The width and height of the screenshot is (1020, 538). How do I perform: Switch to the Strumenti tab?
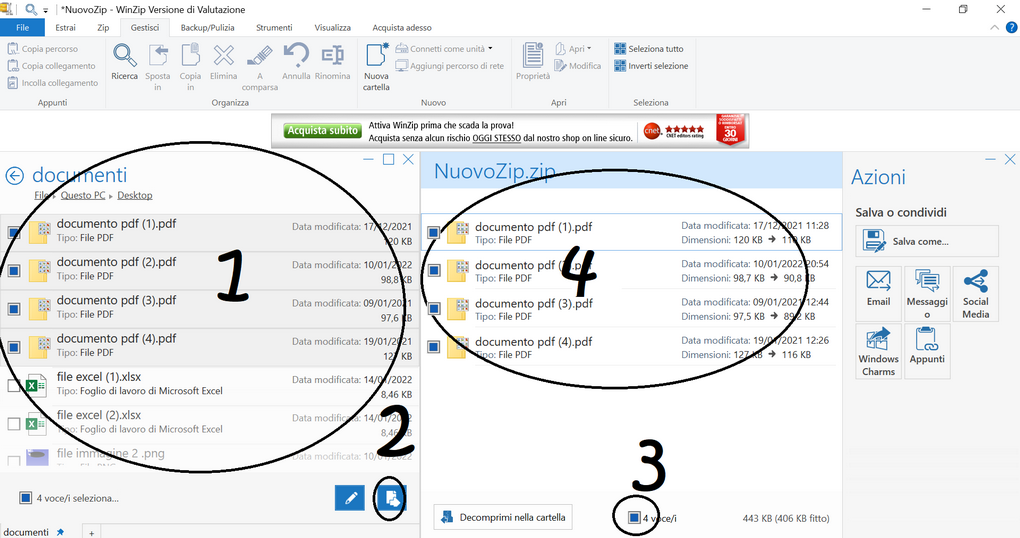point(274,27)
